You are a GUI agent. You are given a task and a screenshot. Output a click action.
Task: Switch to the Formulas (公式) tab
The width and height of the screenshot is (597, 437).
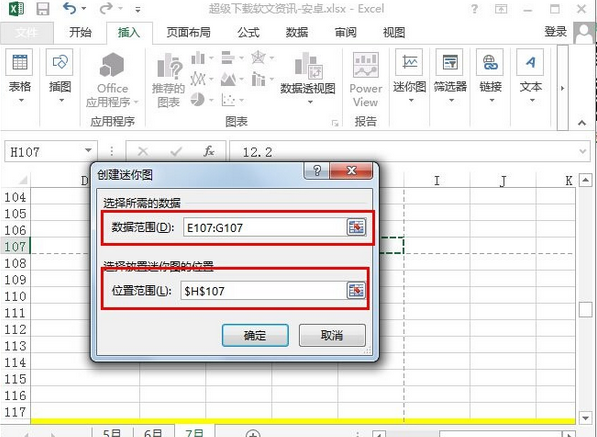point(248,32)
